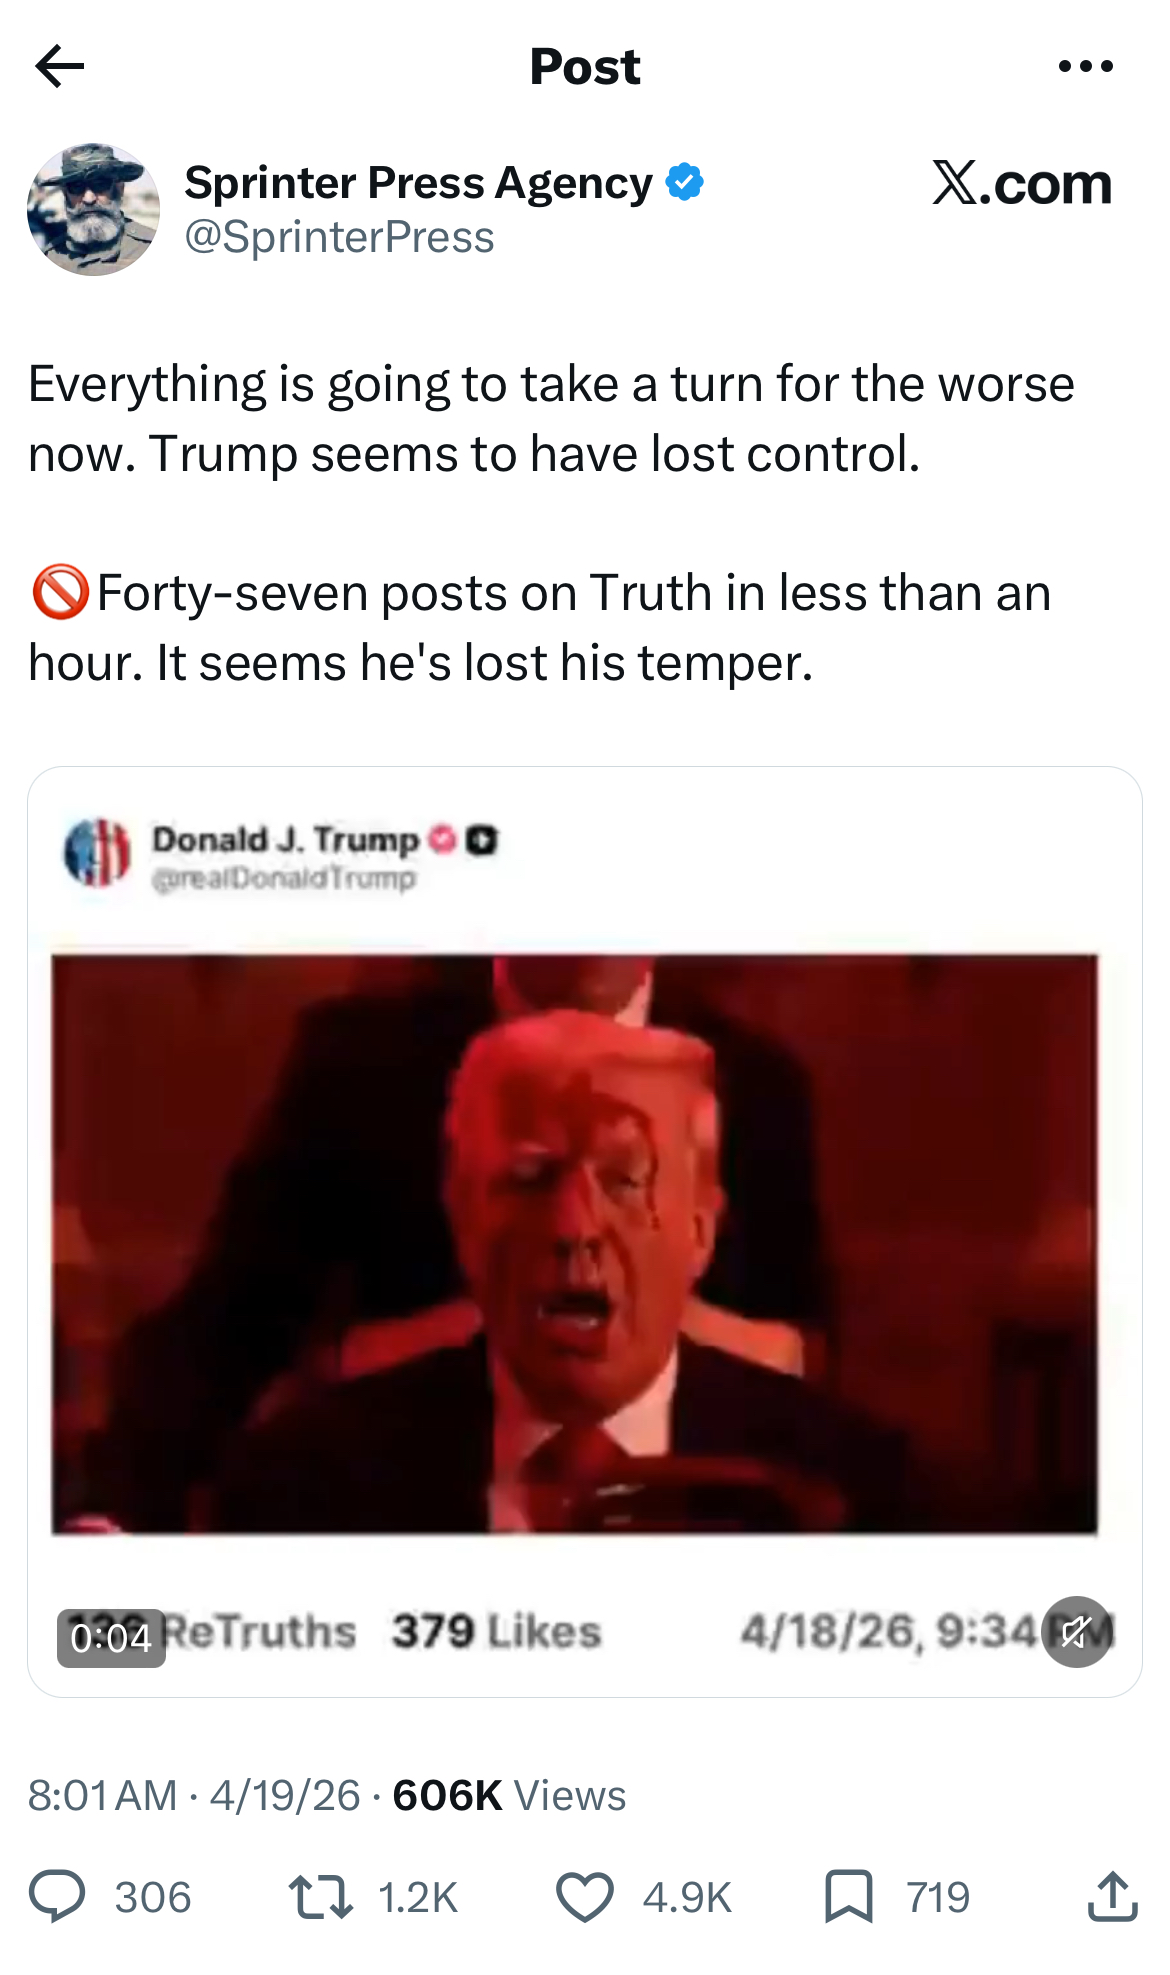Tap the share upload icon

tap(1112, 1896)
